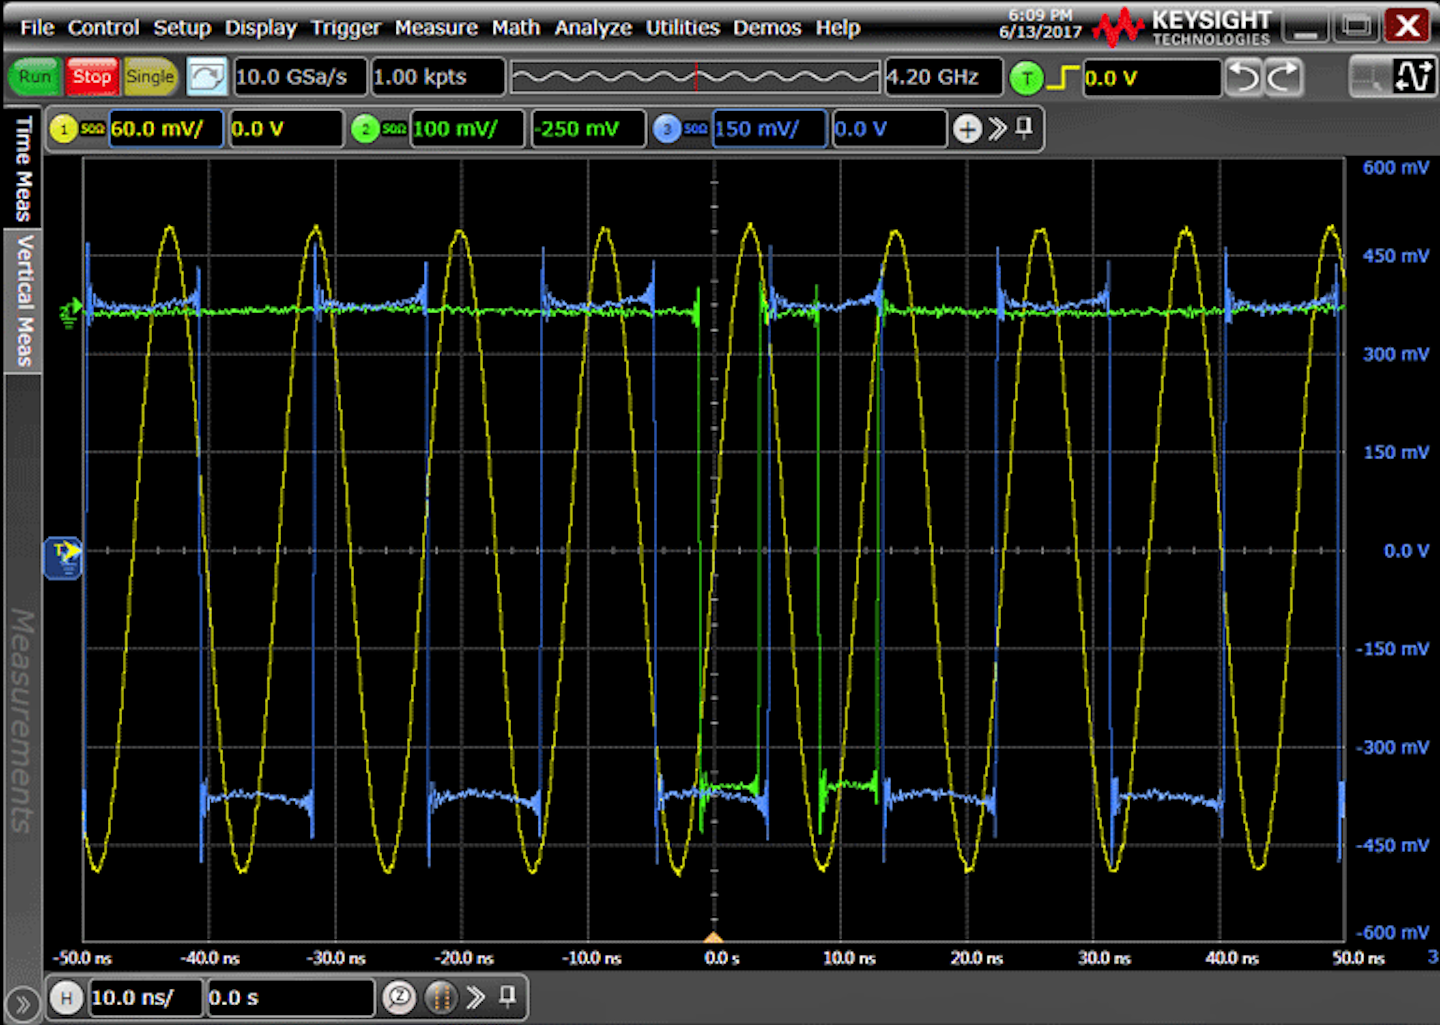Select the zoom Z icon in timebase toolbar

click(x=400, y=997)
